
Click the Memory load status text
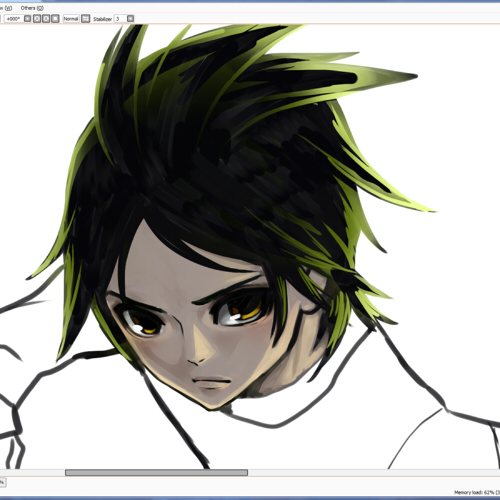coord(477,492)
